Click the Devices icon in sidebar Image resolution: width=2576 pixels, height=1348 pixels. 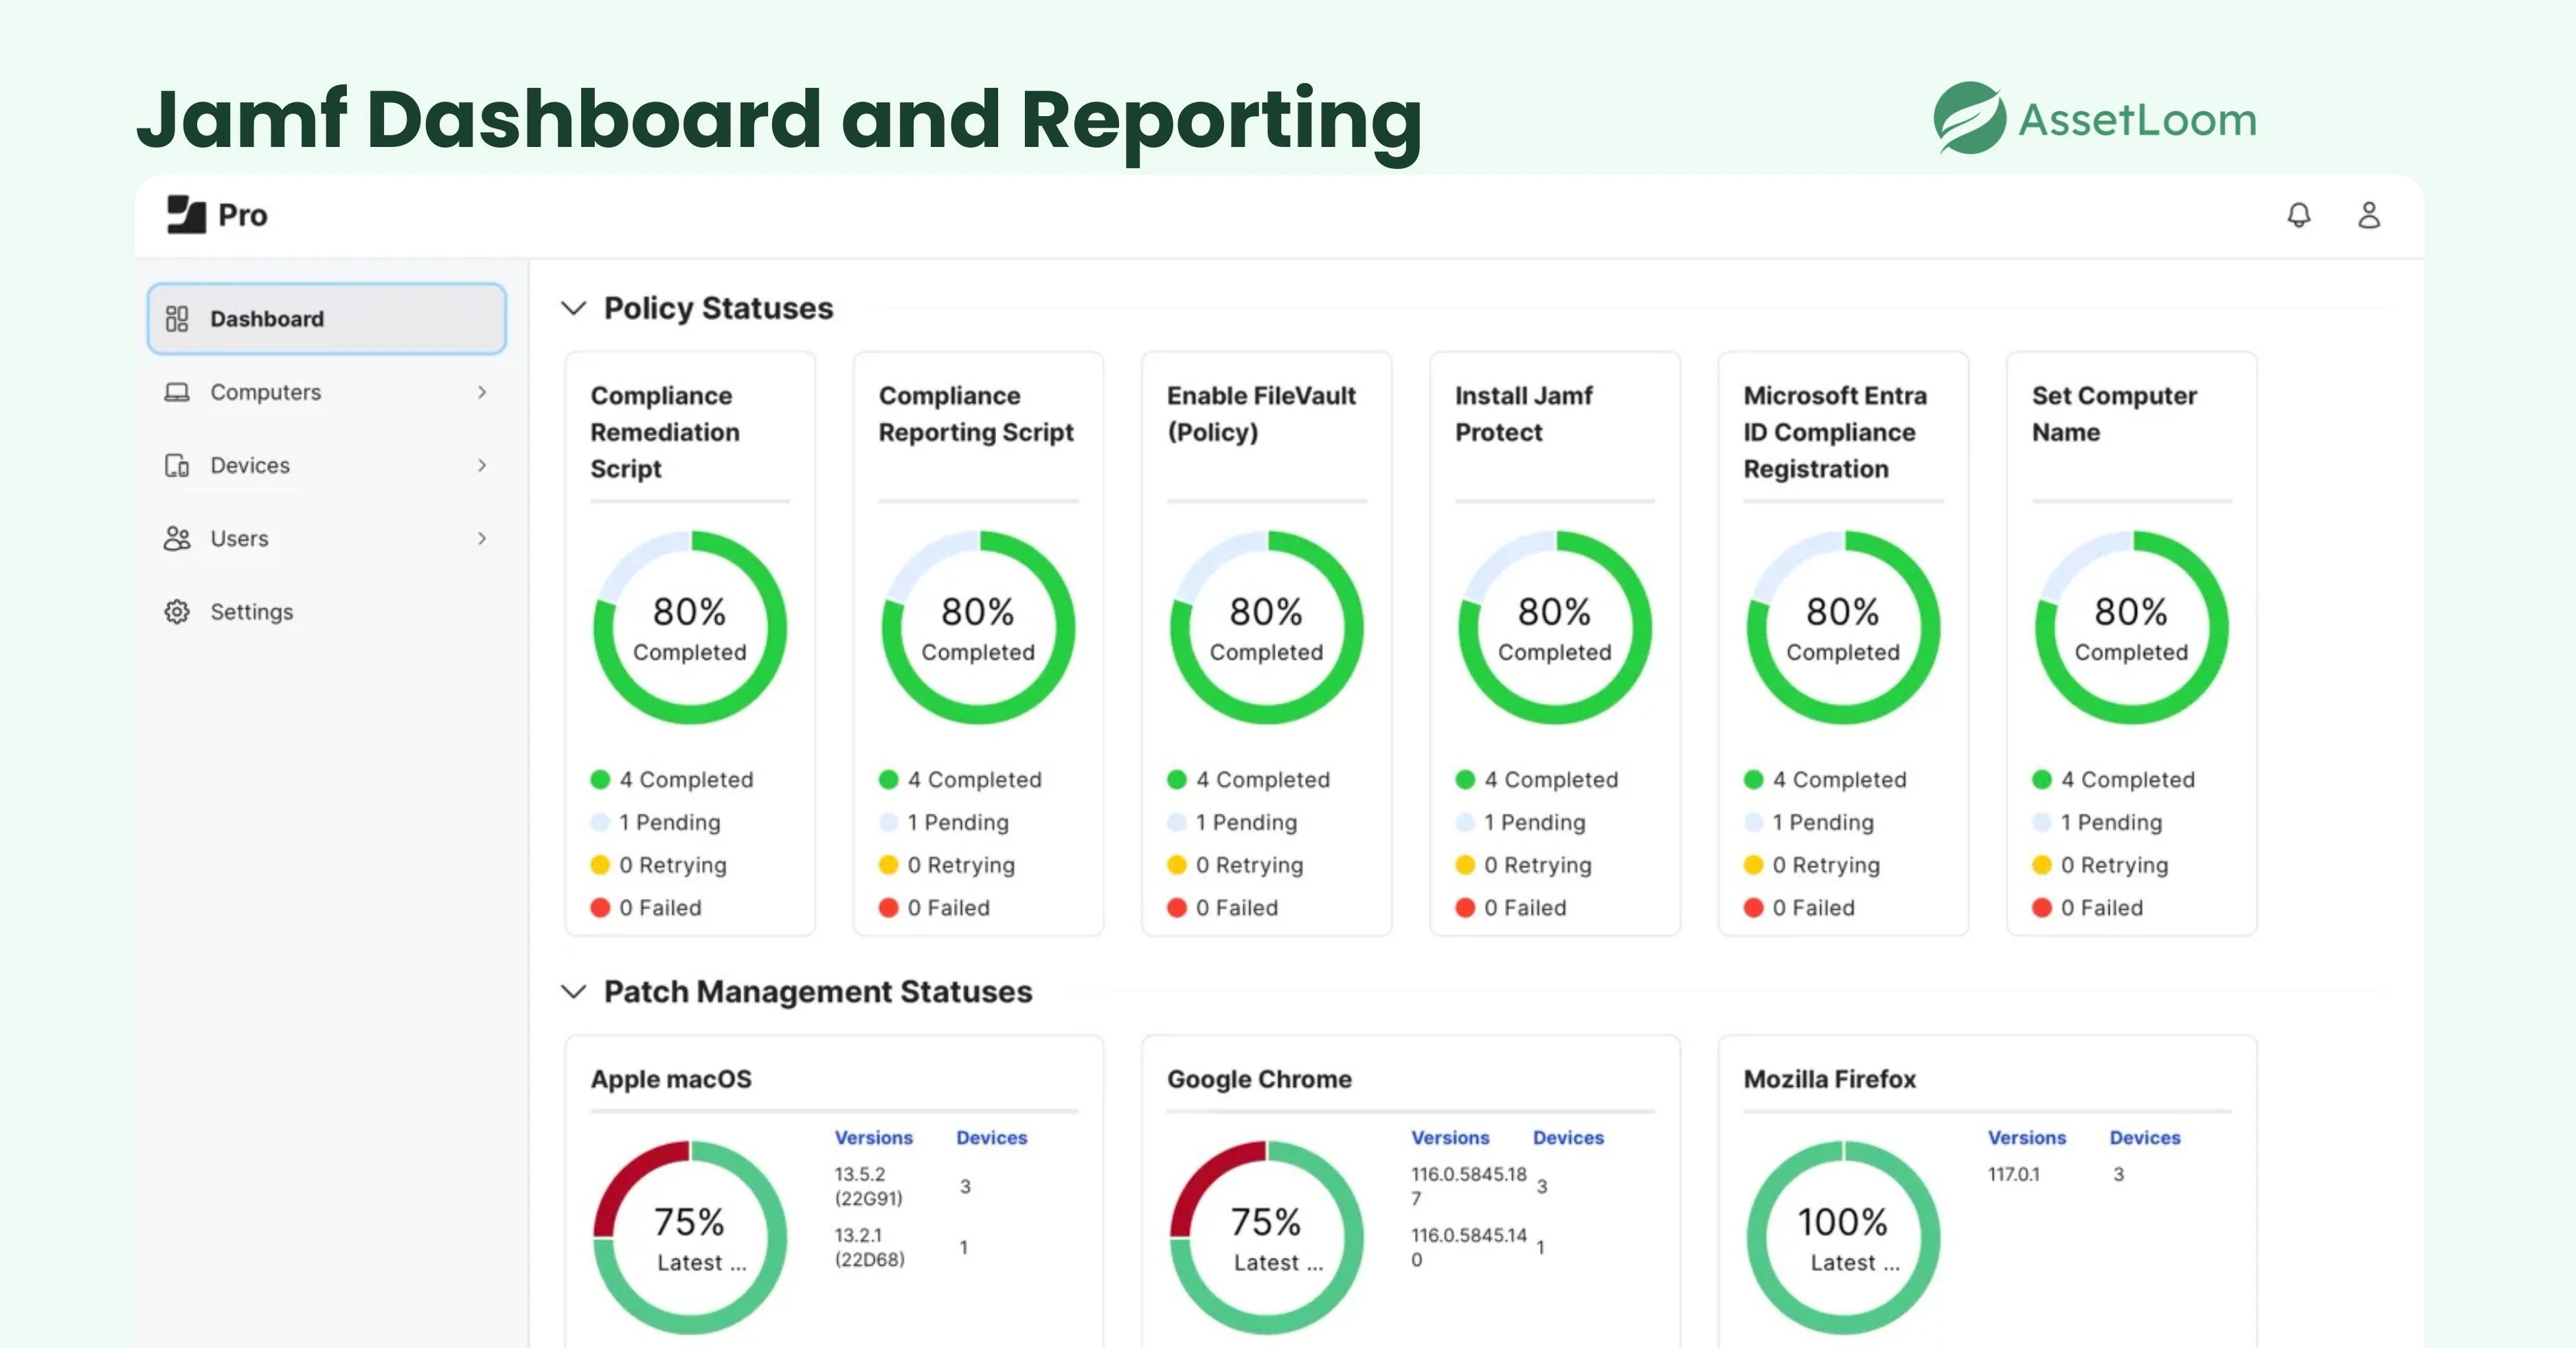(177, 466)
